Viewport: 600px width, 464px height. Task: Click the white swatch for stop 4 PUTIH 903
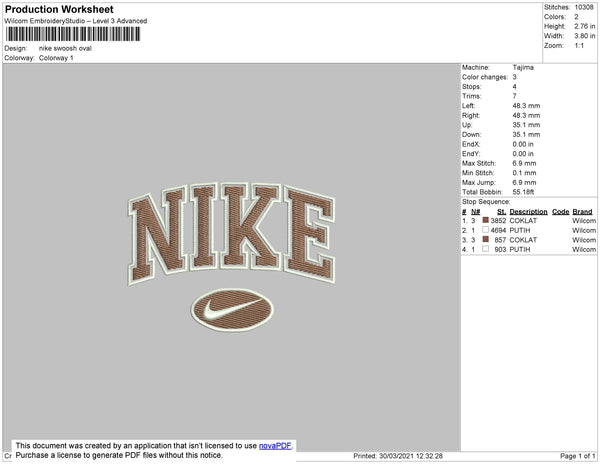click(486, 249)
